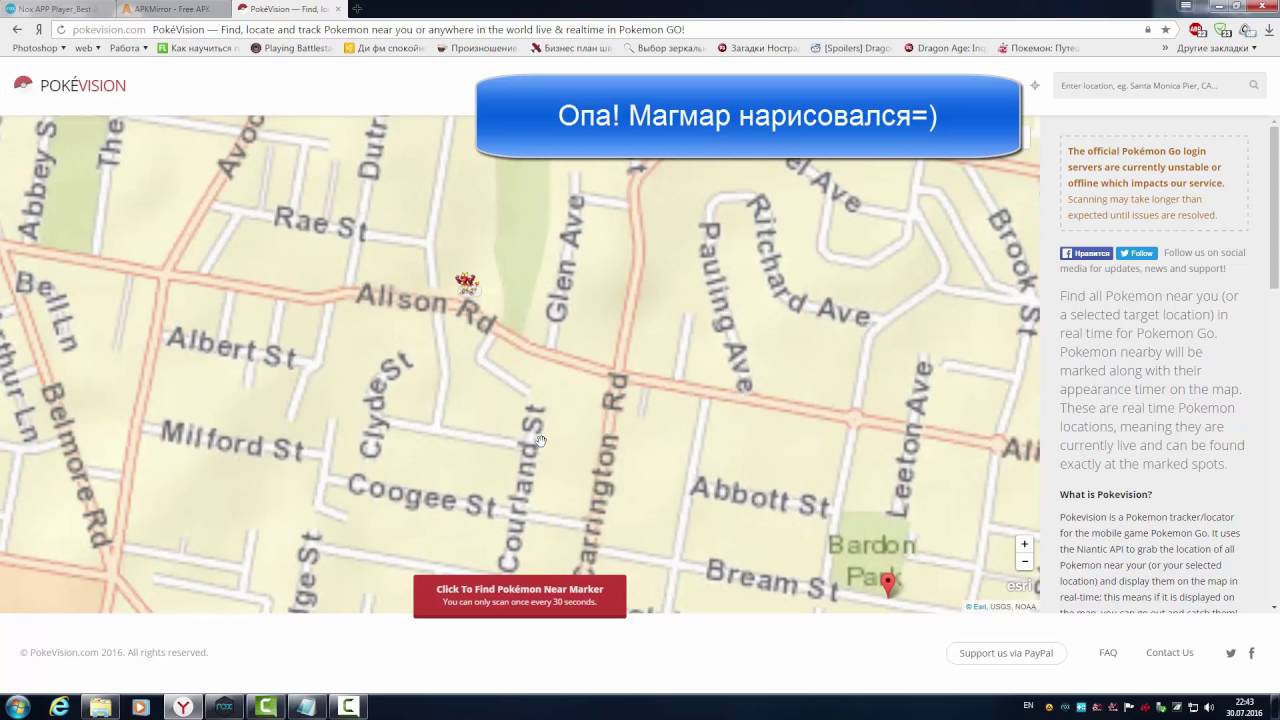Image resolution: width=1280 pixels, height=720 pixels.
Task: Open the 'Загадки Нострад' bookmark
Action: [758, 48]
